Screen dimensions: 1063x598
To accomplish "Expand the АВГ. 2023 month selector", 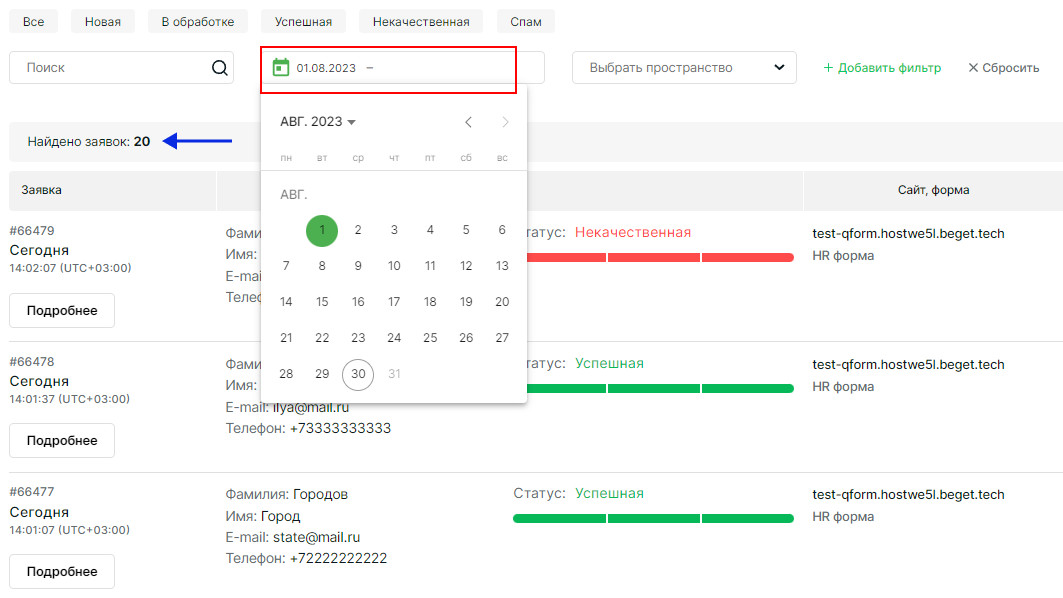I will [x=318, y=122].
